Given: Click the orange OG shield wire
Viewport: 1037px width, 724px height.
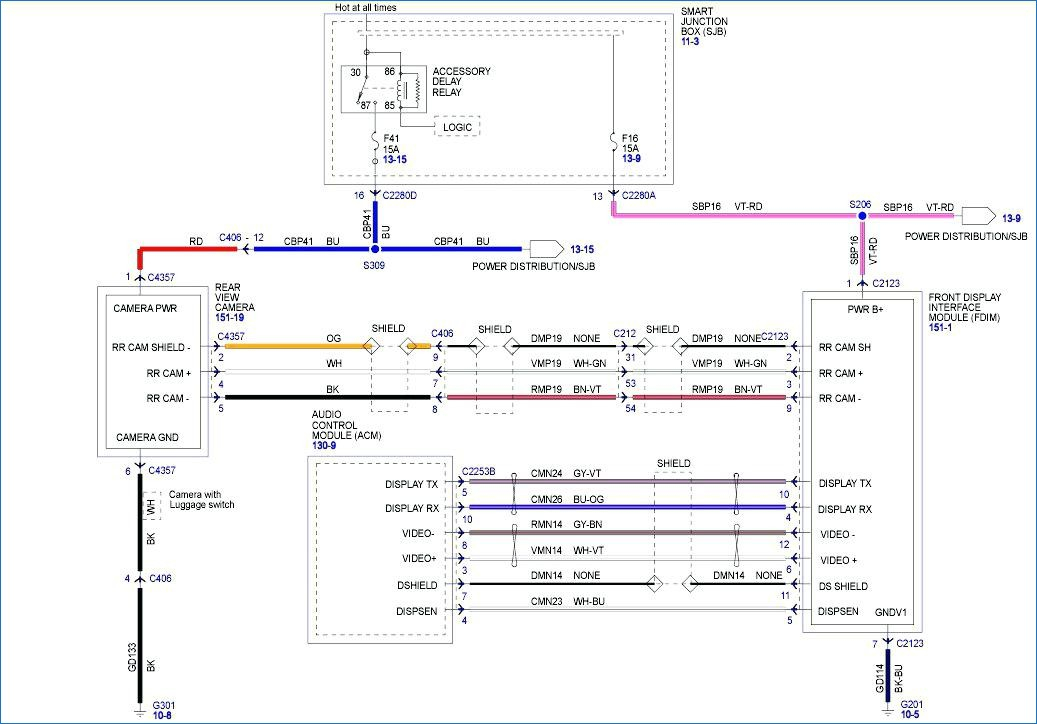Looking at the screenshot, I should pyautogui.click(x=298, y=346).
